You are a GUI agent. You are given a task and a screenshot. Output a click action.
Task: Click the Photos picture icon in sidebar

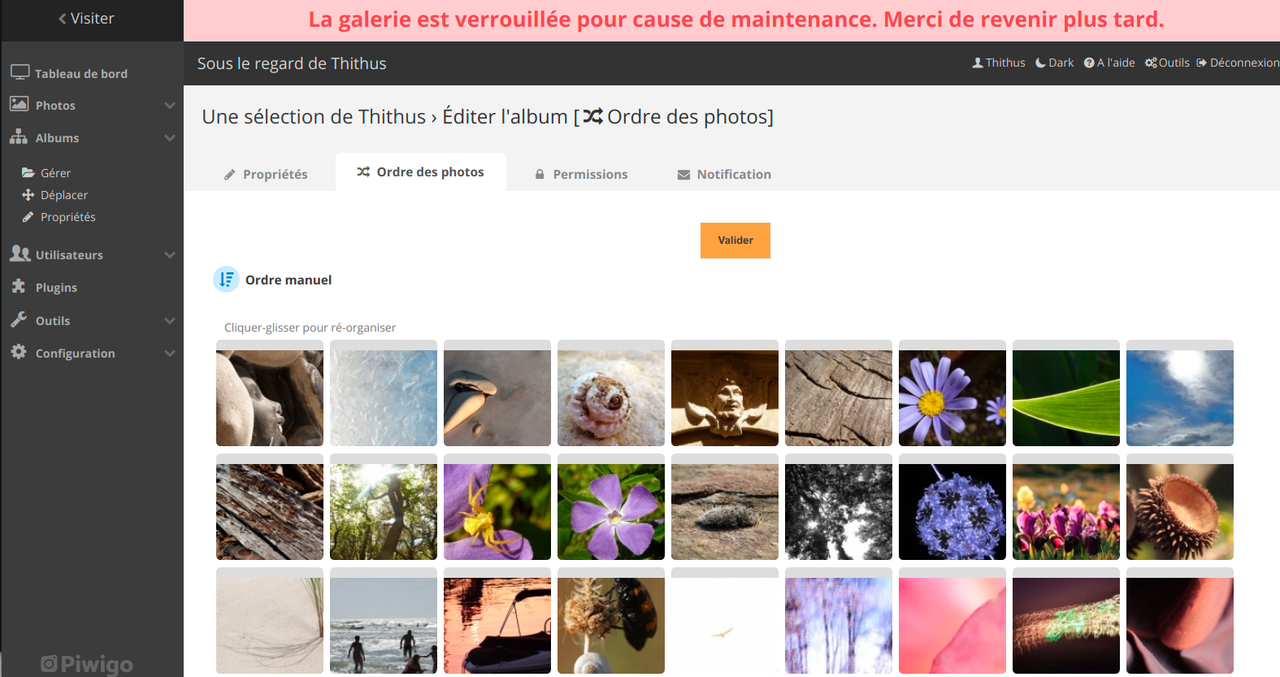point(19,104)
